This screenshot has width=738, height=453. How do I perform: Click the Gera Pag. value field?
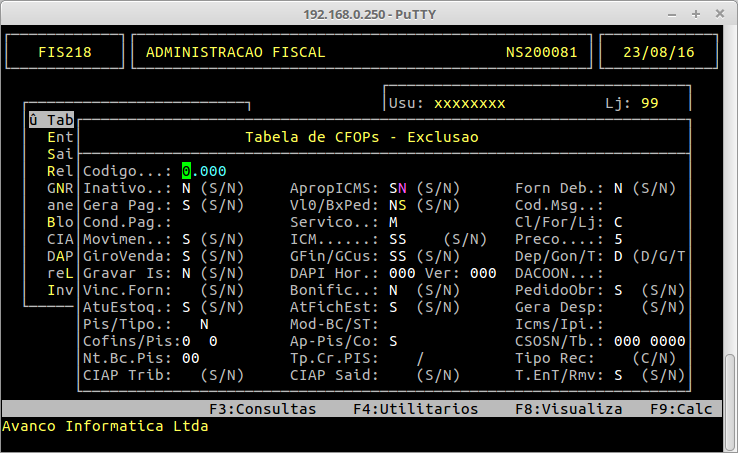click(186, 205)
